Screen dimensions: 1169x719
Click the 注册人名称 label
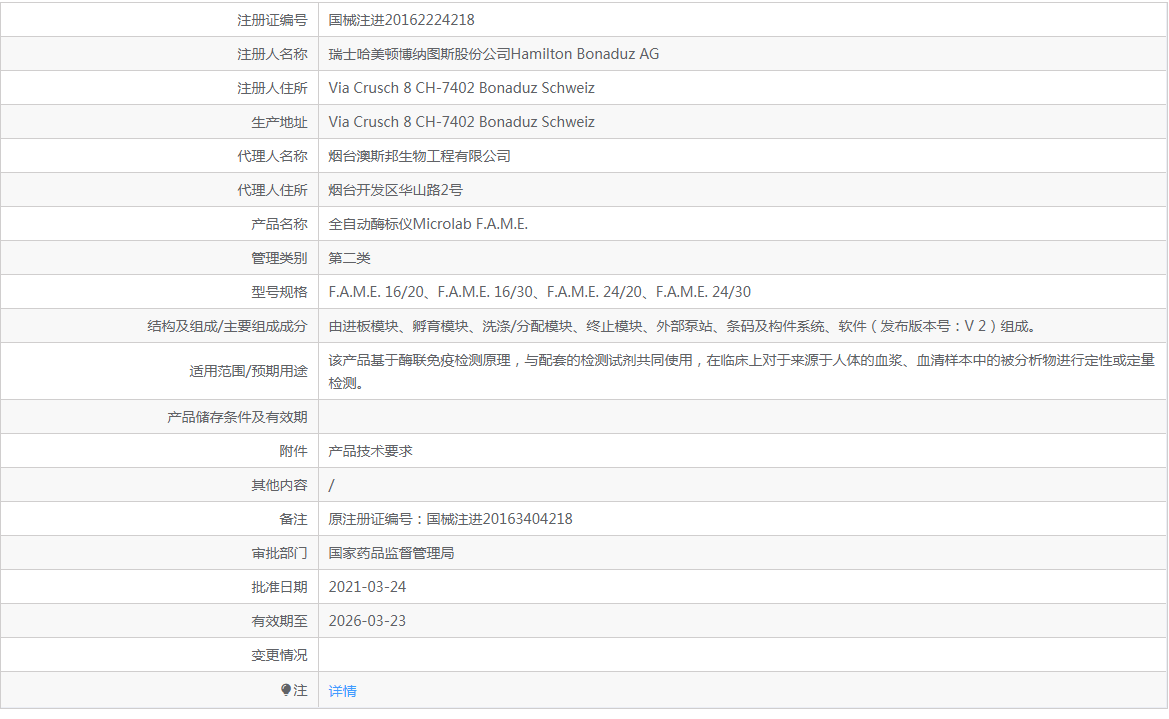pyautogui.click(x=272, y=54)
